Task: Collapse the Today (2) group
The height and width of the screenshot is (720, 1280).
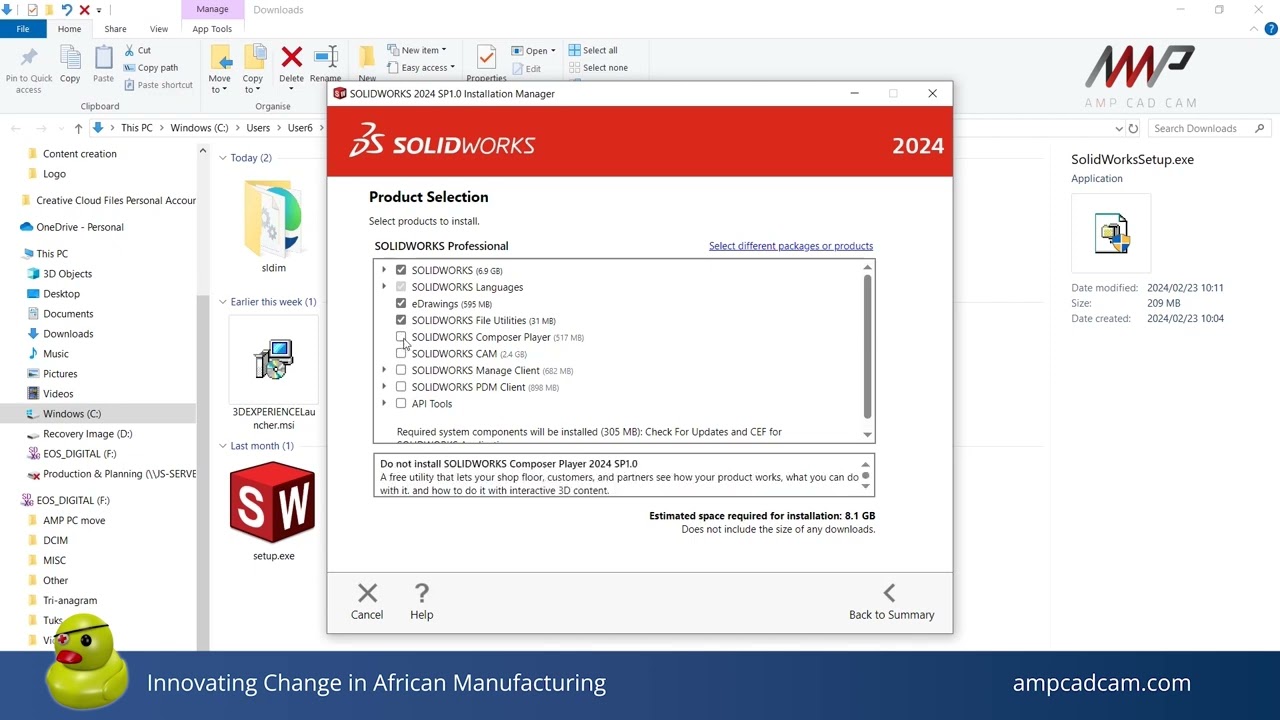Action: click(223, 158)
